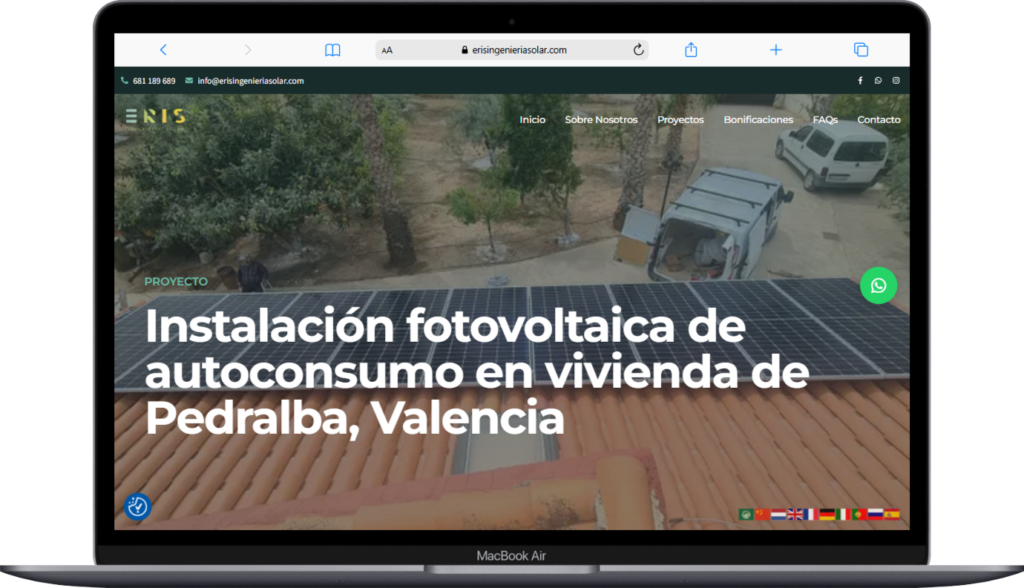Switch language with the Portuguese flag
The height and width of the screenshot is (588, 1024).
click(859, 514)
